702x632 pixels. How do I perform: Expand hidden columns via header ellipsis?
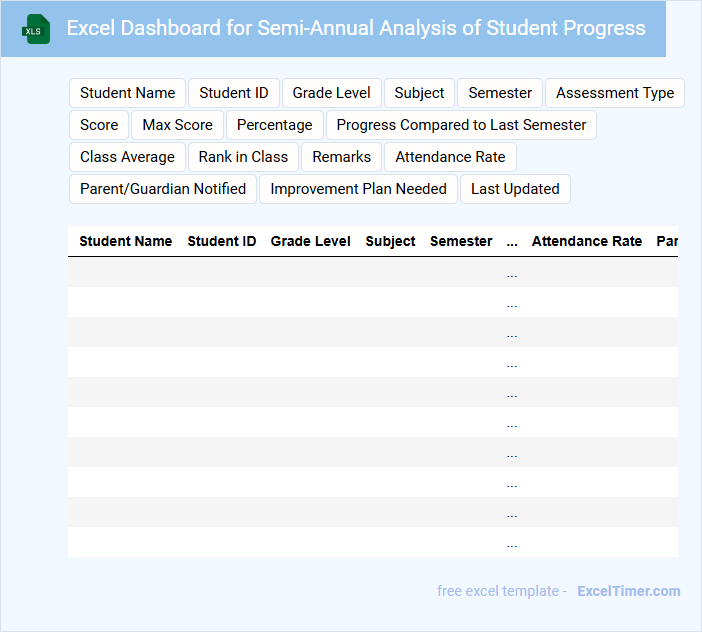click(512, 242)
